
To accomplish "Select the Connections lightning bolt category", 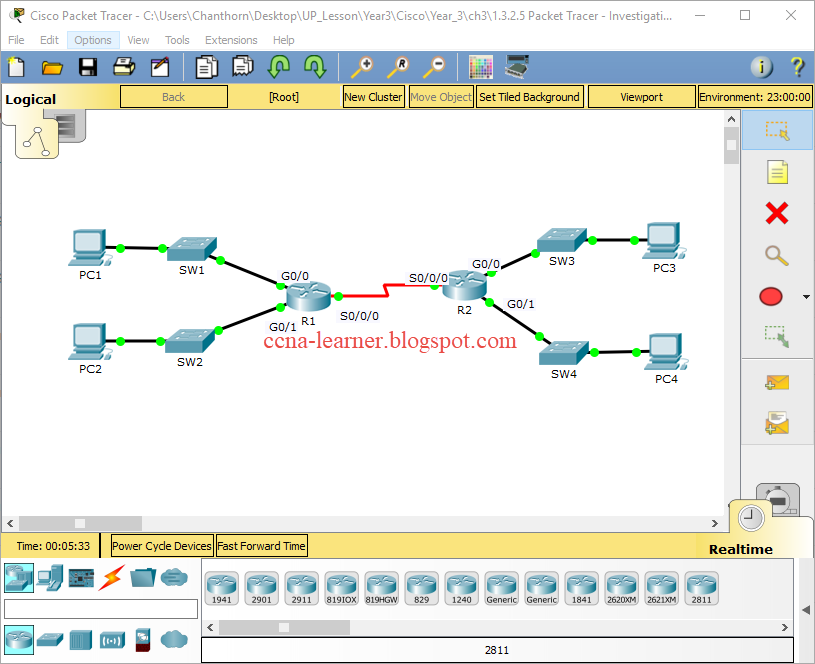I will 112,578.
